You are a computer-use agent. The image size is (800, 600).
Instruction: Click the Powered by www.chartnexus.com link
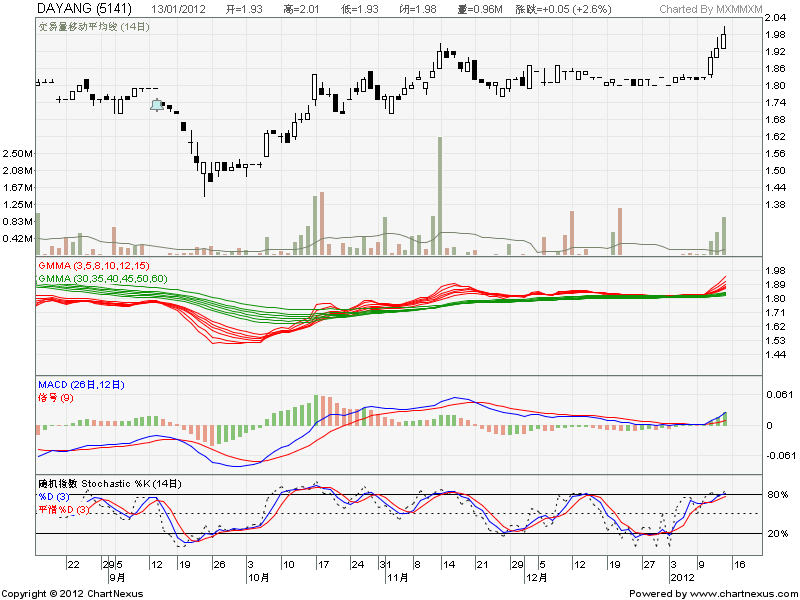pos(700,593)
